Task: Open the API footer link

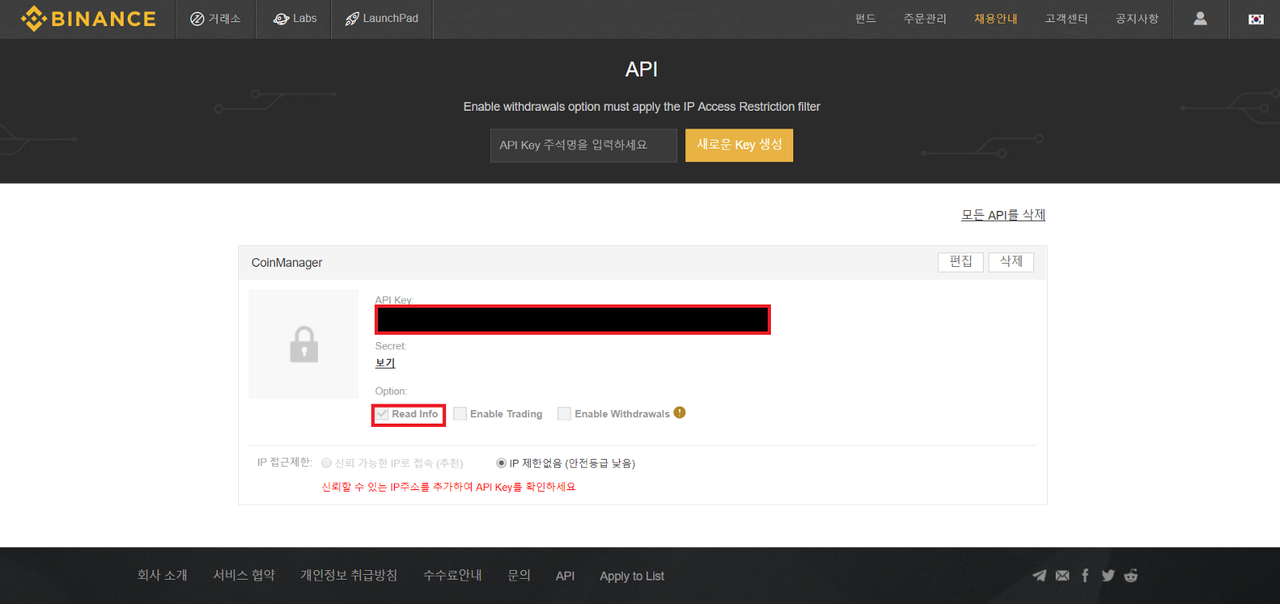Action: 565,576
